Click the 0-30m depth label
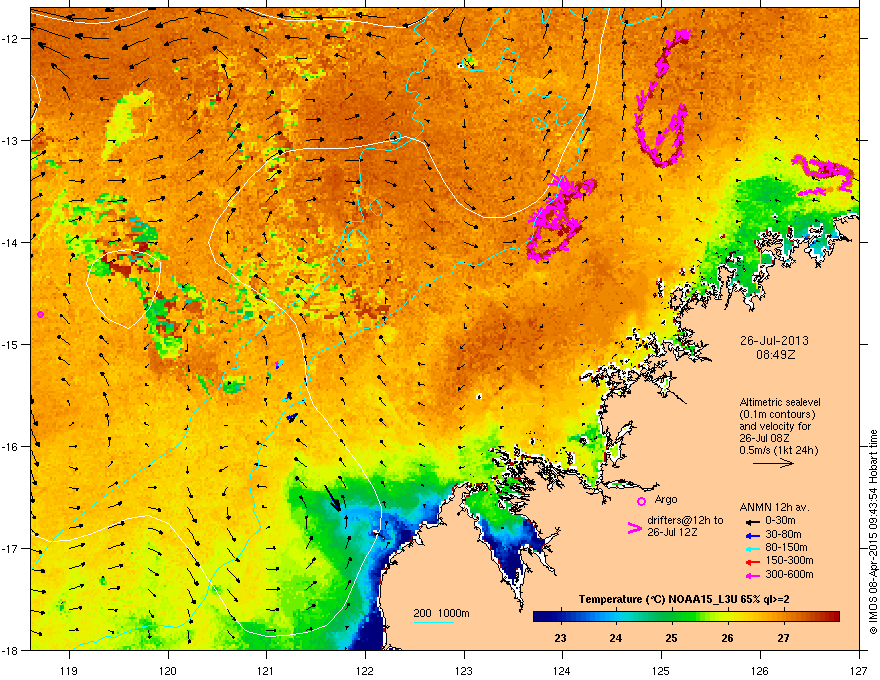This screenshot has width=880, height=680. click(780, 521)
